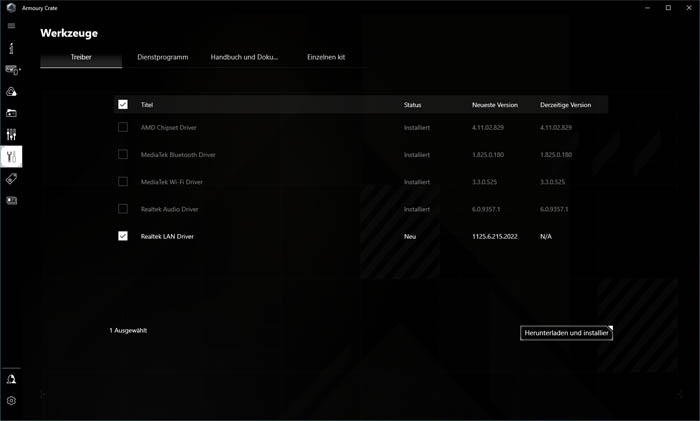The image size is (700, 421).
Task: Open the deals price-tag sidebar icon
Action: [x=11, y=179]
